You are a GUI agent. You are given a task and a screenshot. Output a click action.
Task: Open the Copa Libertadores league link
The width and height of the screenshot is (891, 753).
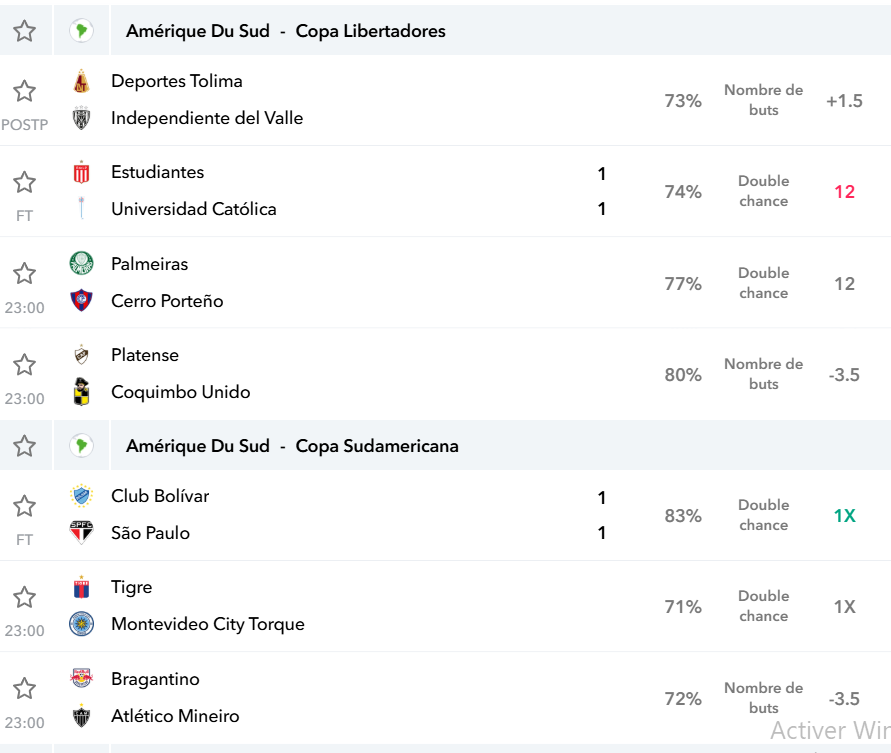(370, 31)
